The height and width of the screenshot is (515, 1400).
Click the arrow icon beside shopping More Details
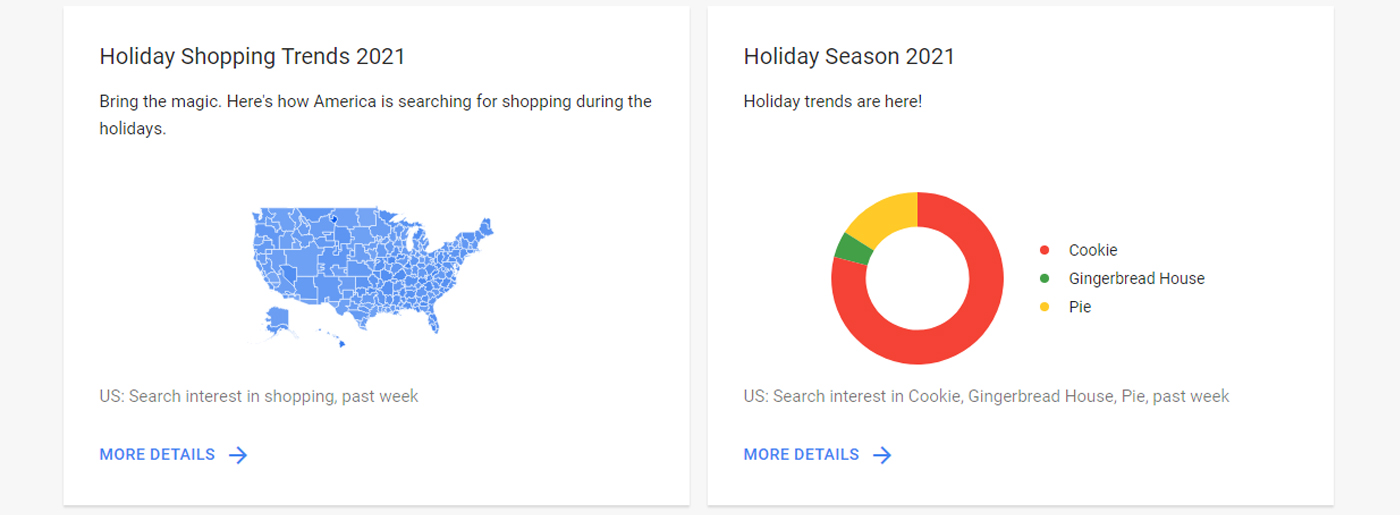coord(238,455)
